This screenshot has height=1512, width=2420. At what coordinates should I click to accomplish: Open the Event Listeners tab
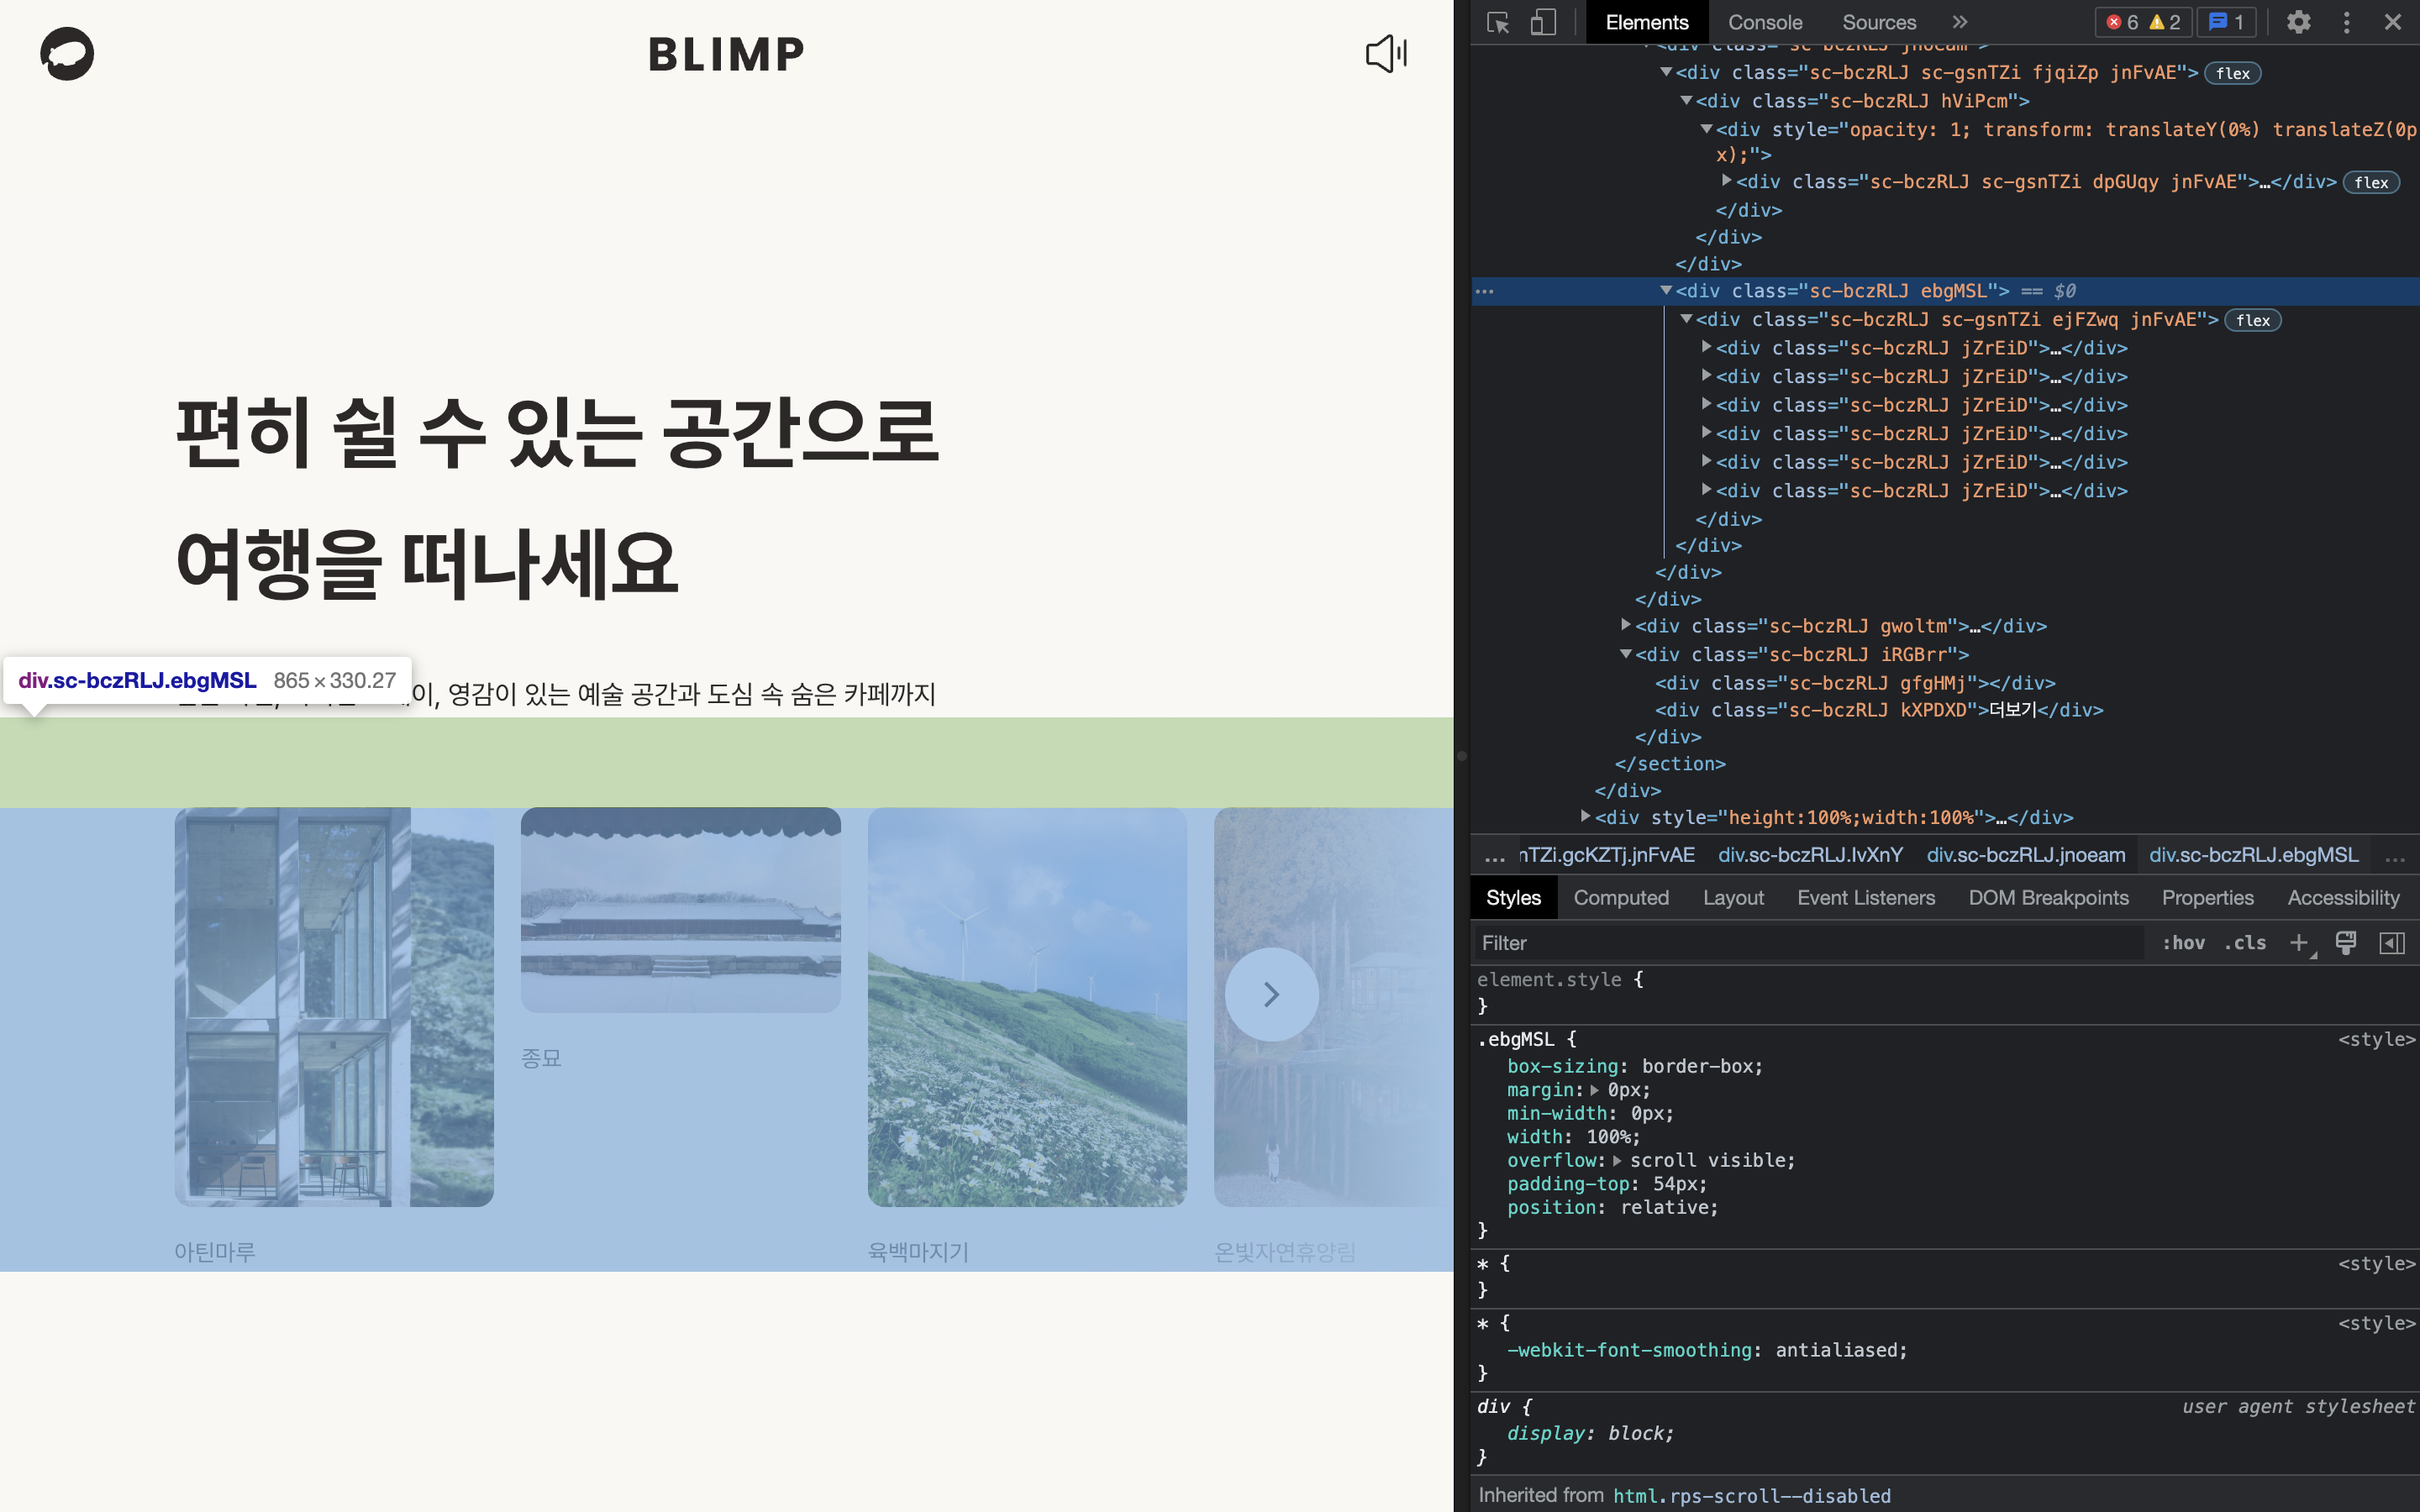click(1866, 898)
